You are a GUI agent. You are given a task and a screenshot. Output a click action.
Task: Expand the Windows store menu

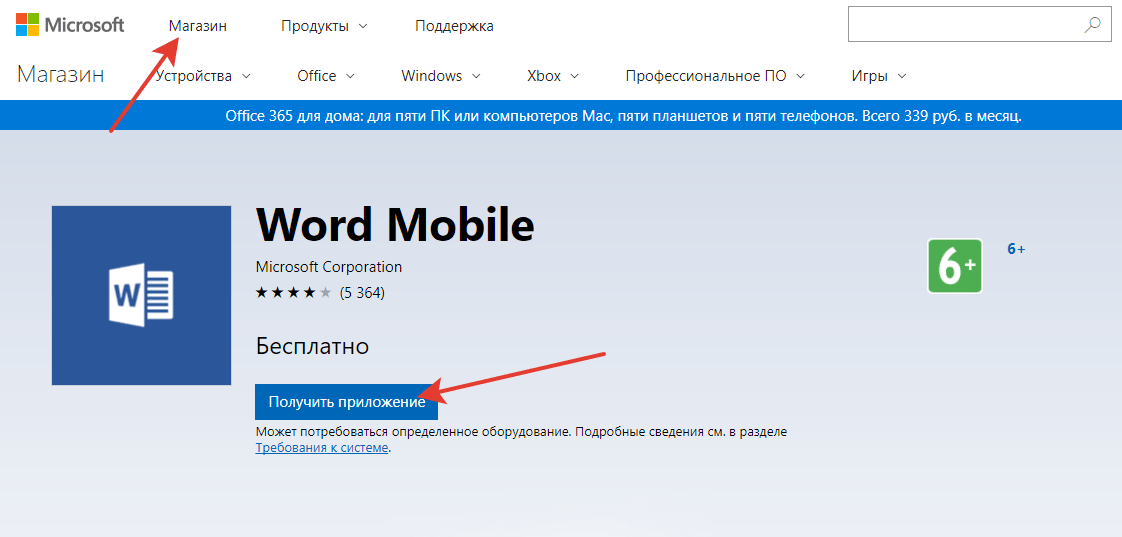click(x=441, y=76)
